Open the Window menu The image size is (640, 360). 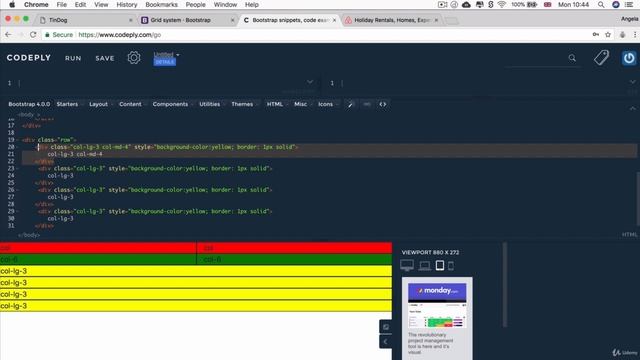click(225, 4)
